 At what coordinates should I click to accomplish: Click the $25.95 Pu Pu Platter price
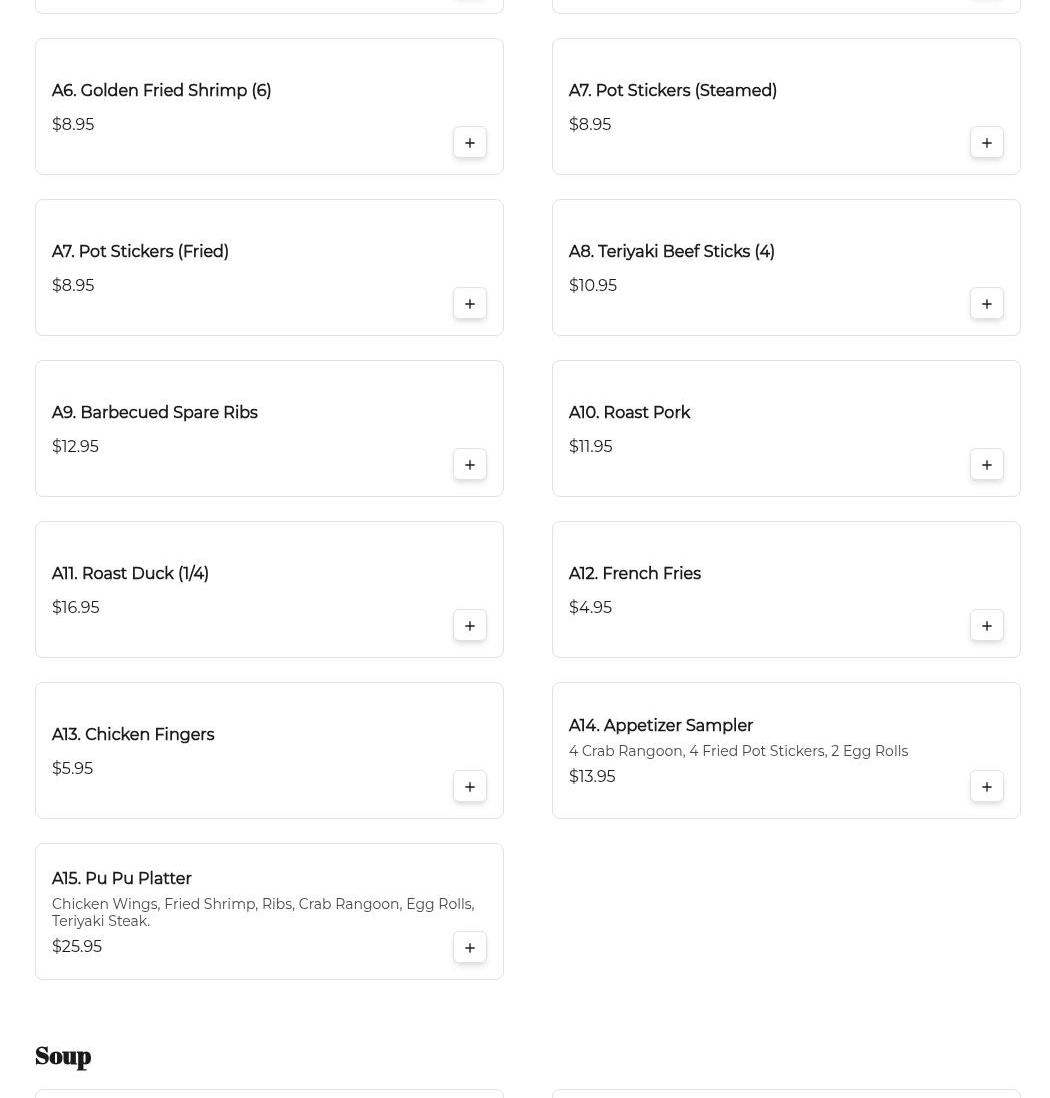[77, 947]
